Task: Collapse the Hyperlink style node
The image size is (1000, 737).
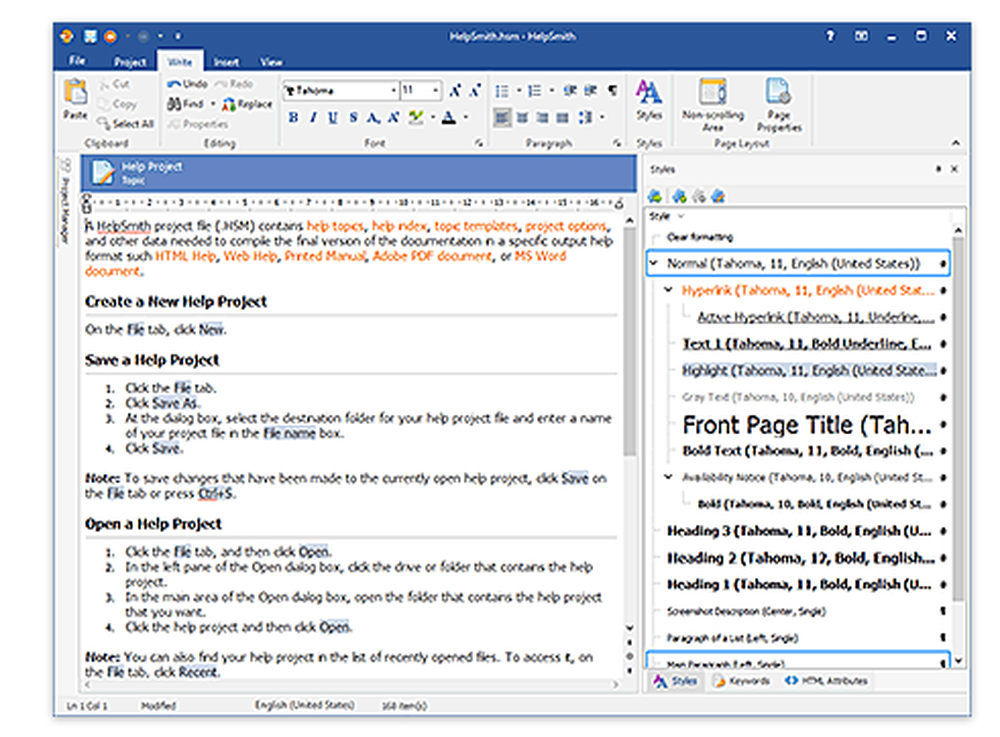Action: tap(668, 290)
